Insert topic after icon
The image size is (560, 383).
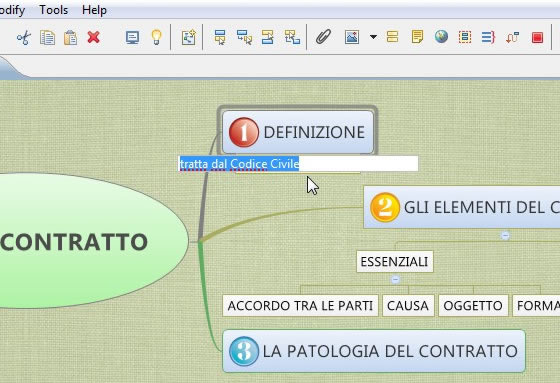tap(220, 37)
